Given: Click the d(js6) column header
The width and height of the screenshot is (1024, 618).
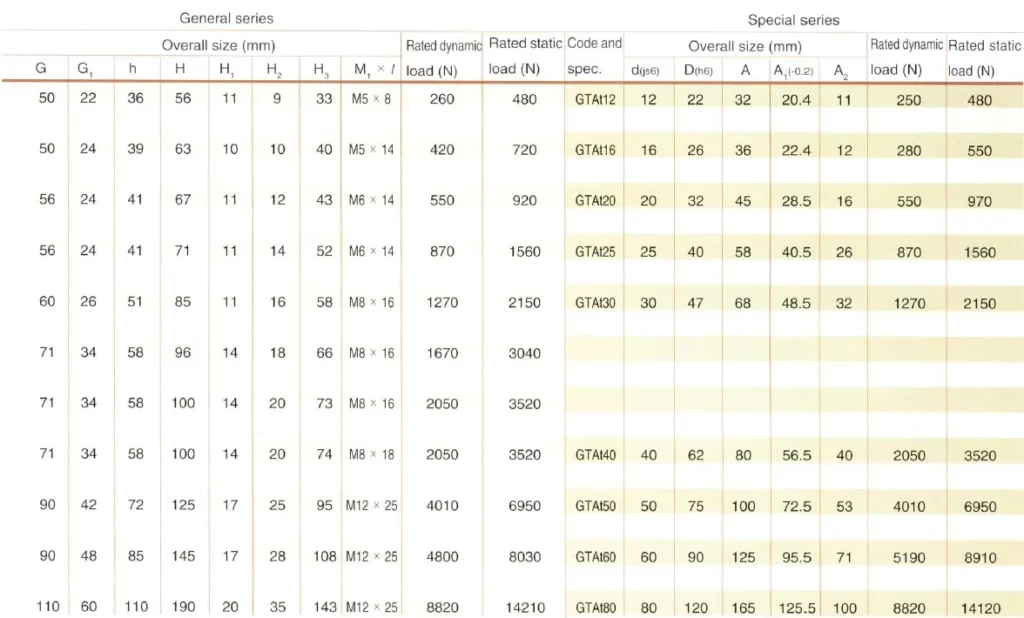Looking at the screenshot, I should click(x=649, y=70).
